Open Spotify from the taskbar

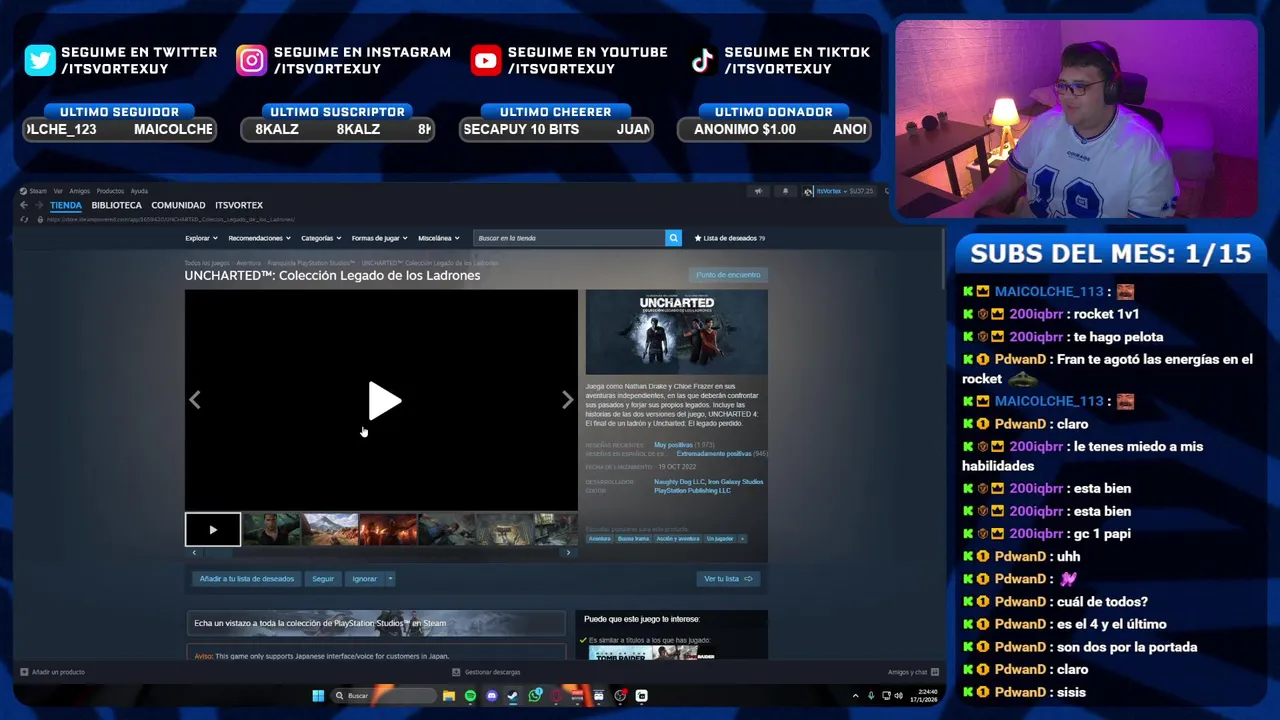[470, 696]
